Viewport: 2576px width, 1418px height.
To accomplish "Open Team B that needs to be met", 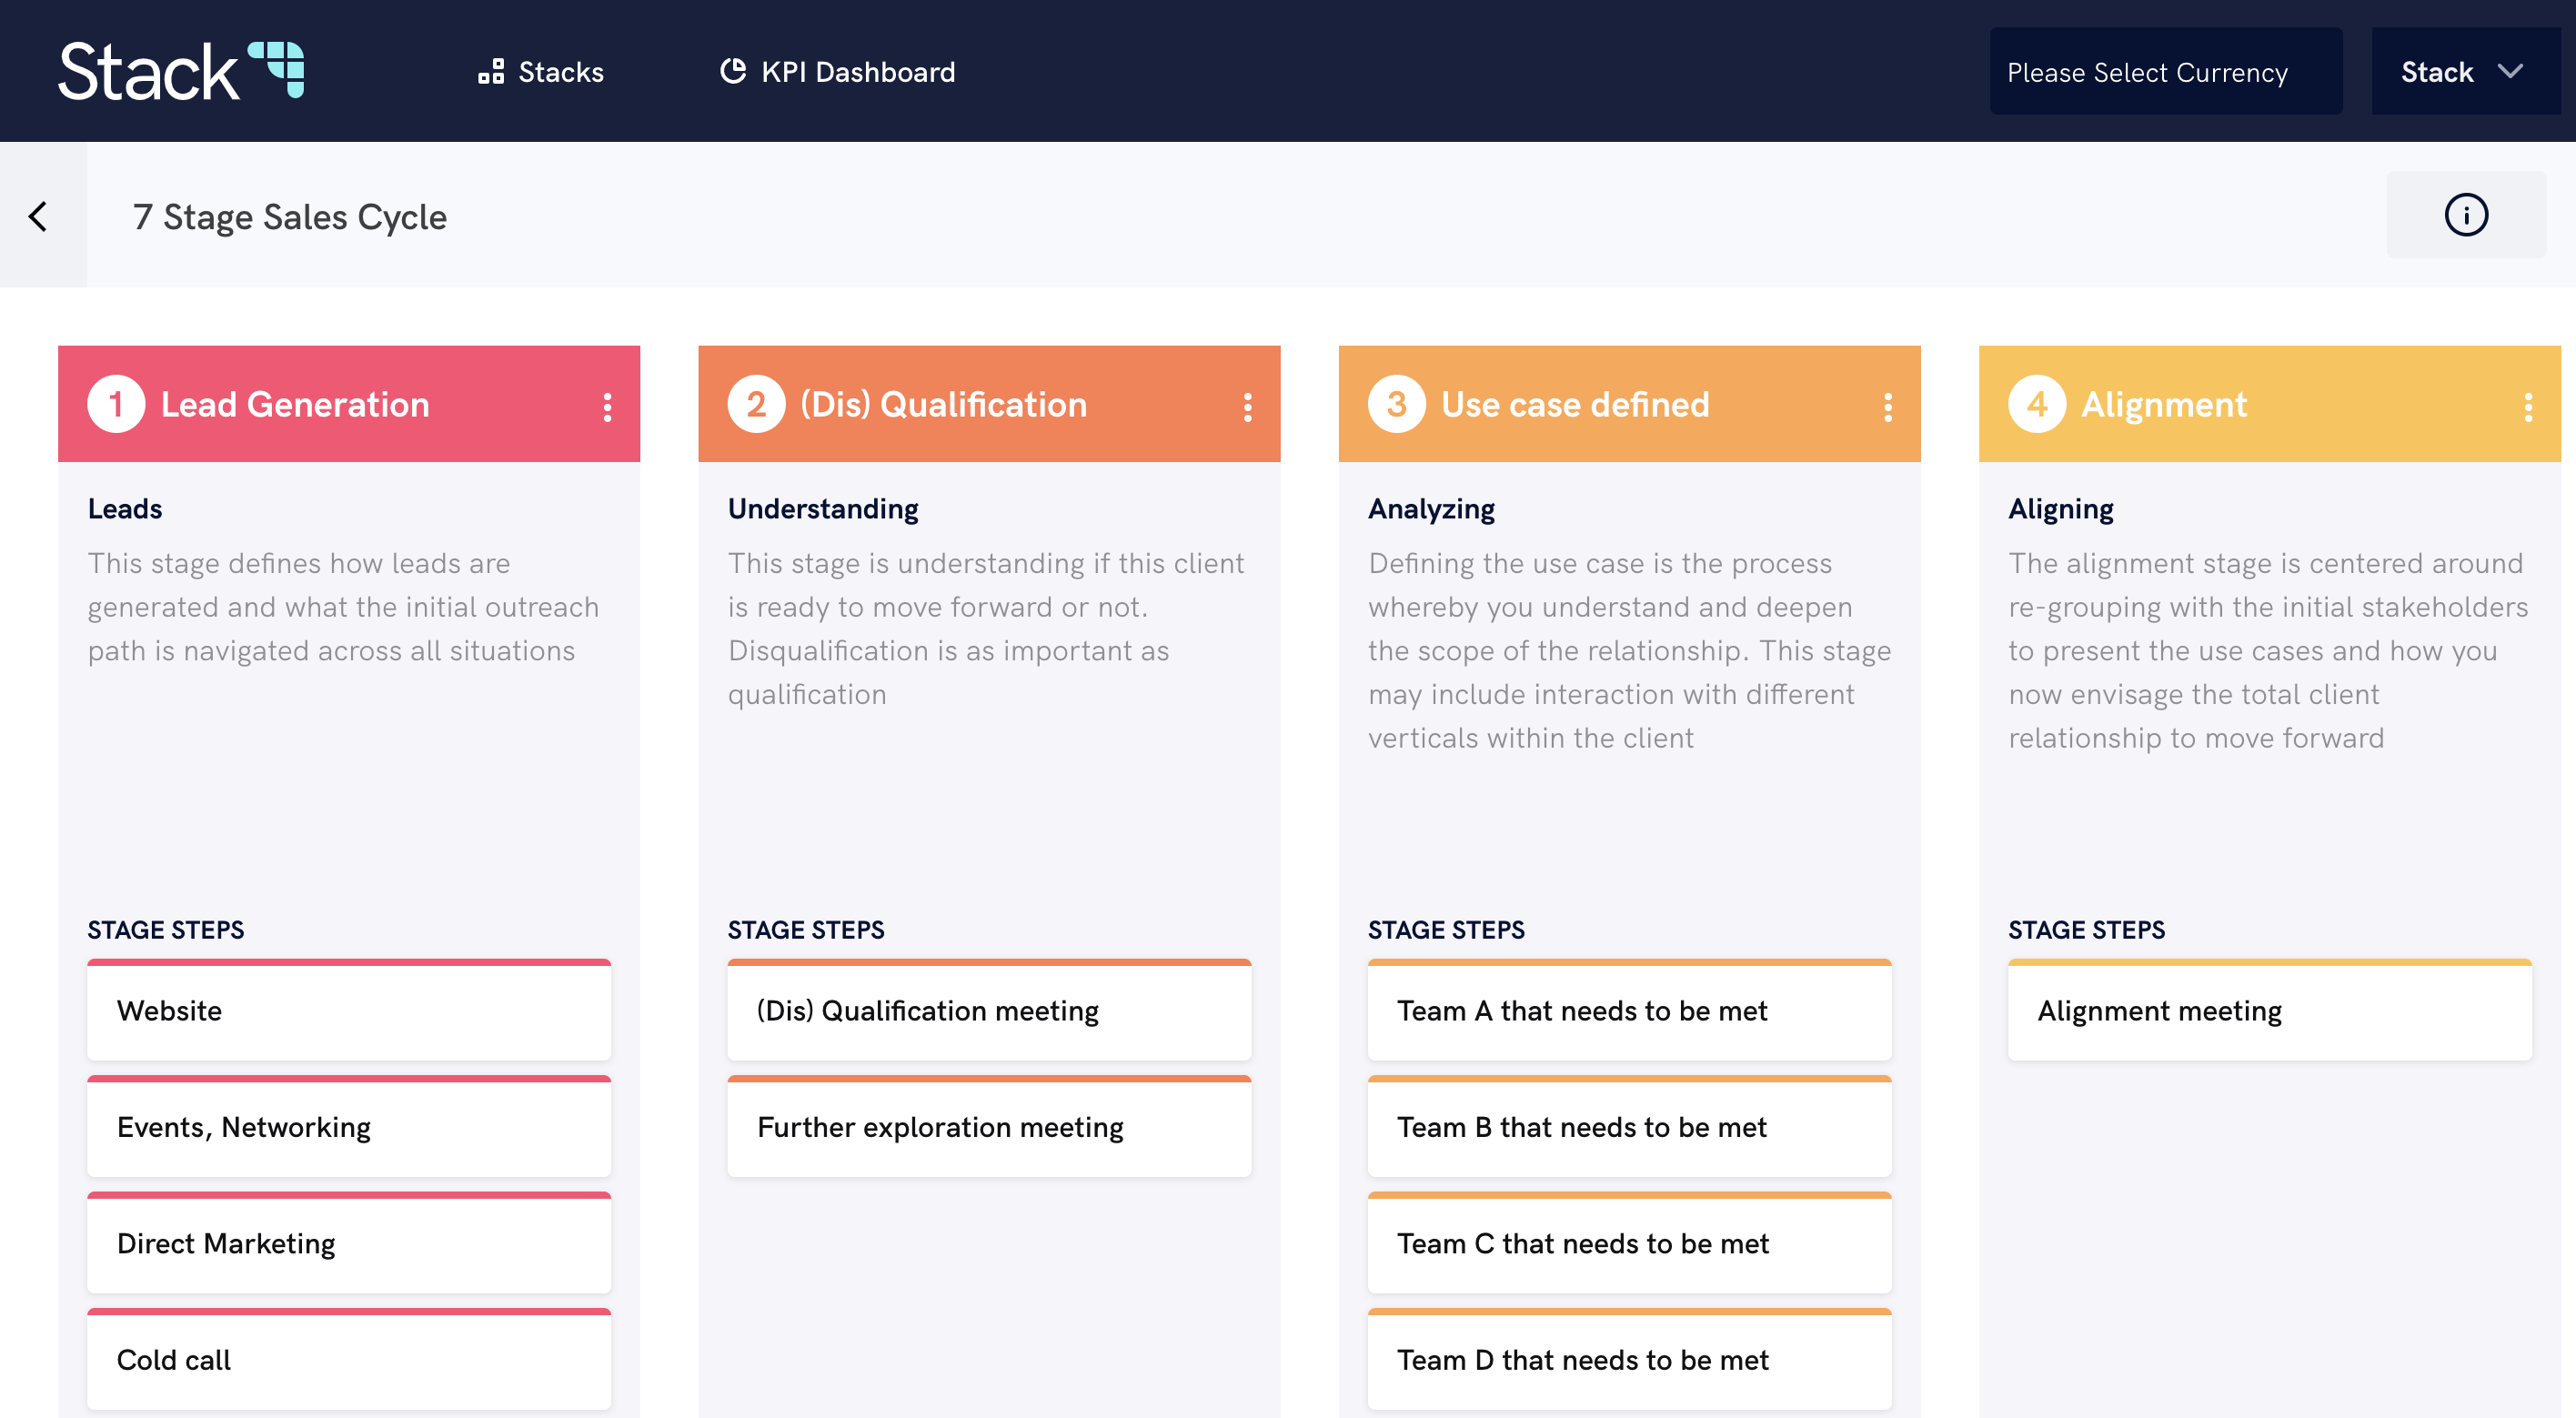I will (x=1628, y=1128).
